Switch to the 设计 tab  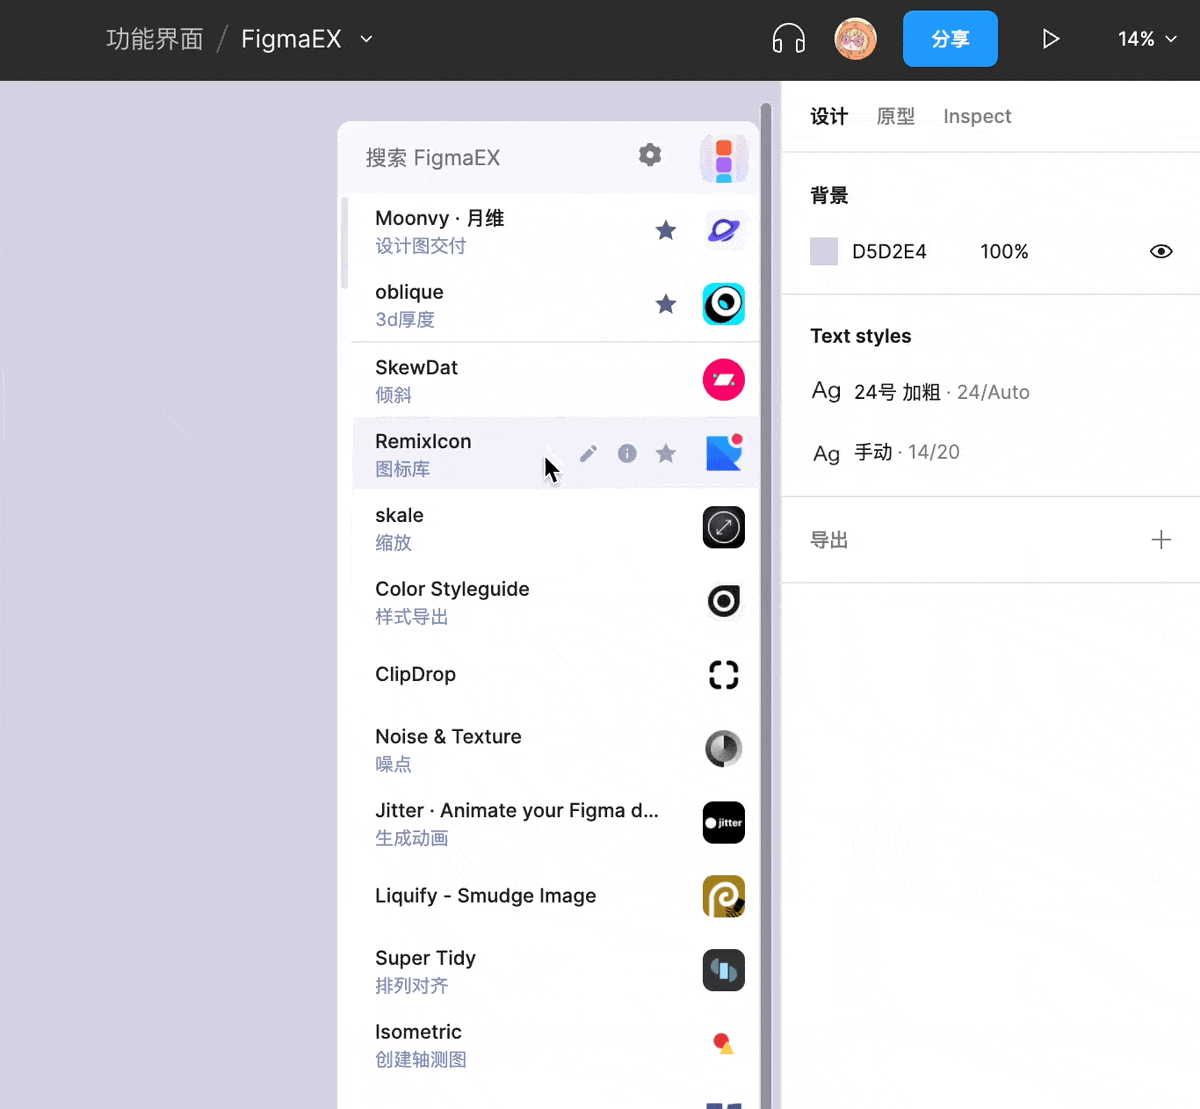pyautogui.click(x=829, y=116)
